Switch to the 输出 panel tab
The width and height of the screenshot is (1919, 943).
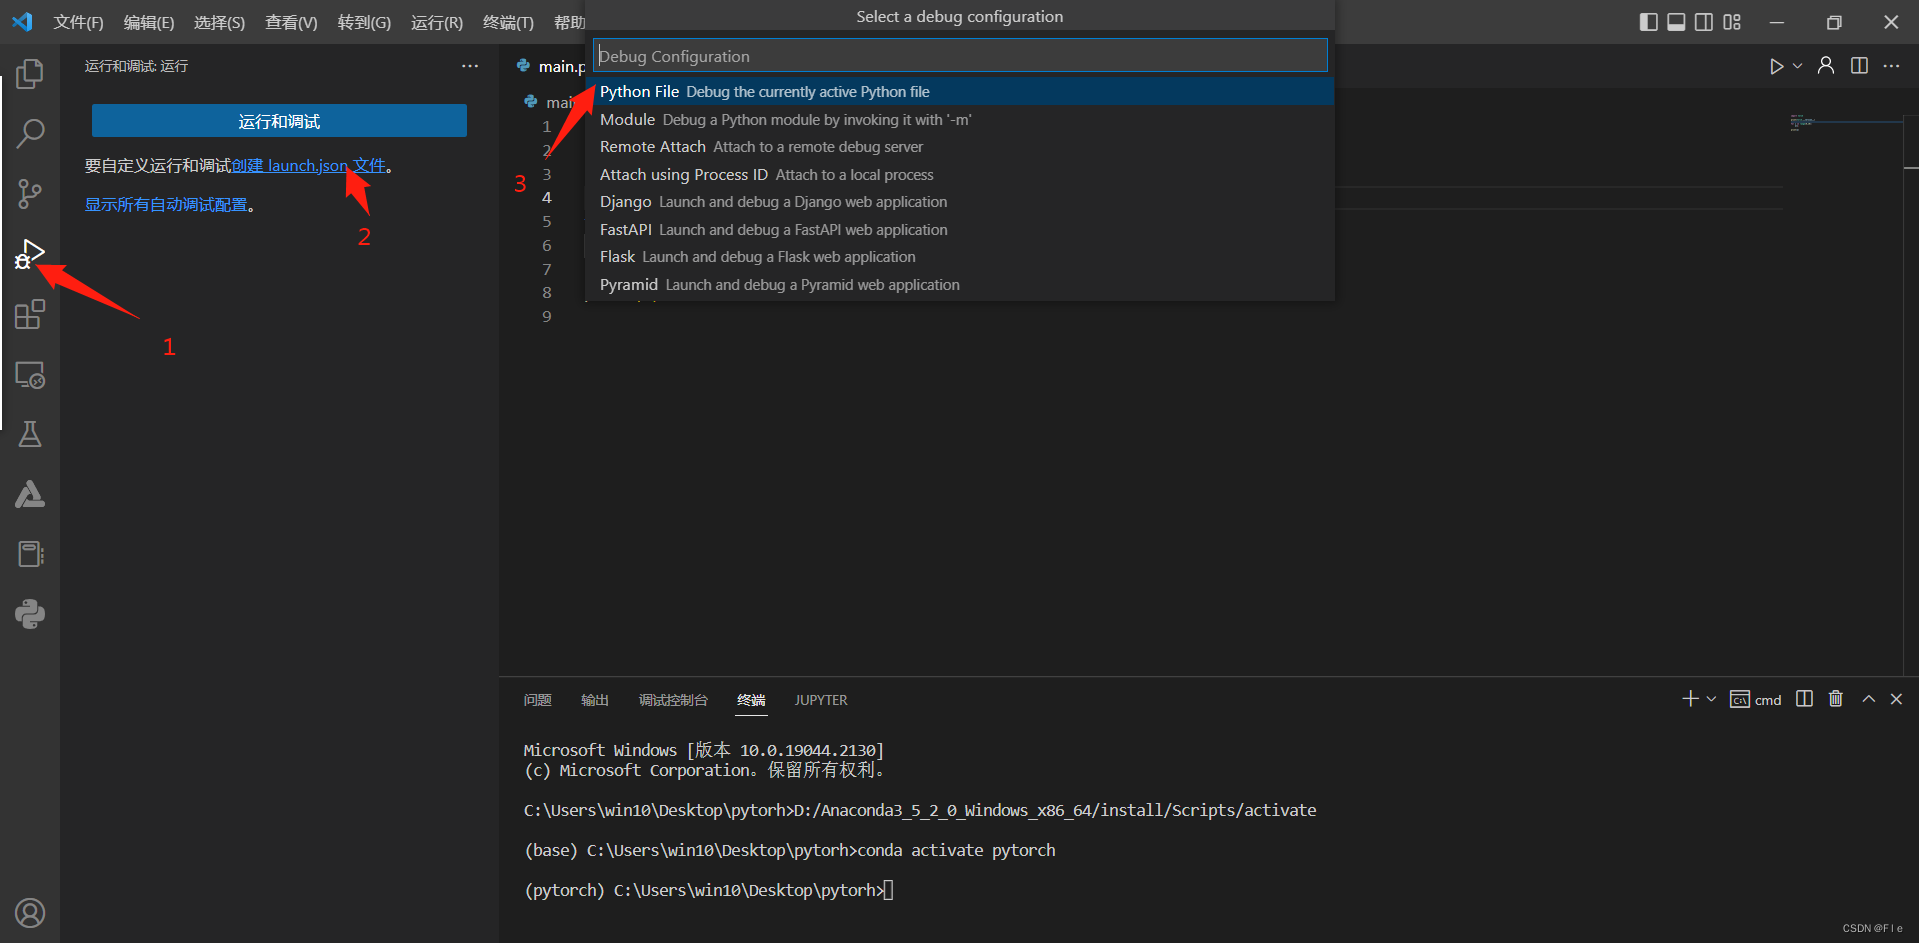(x=594, y=700)
